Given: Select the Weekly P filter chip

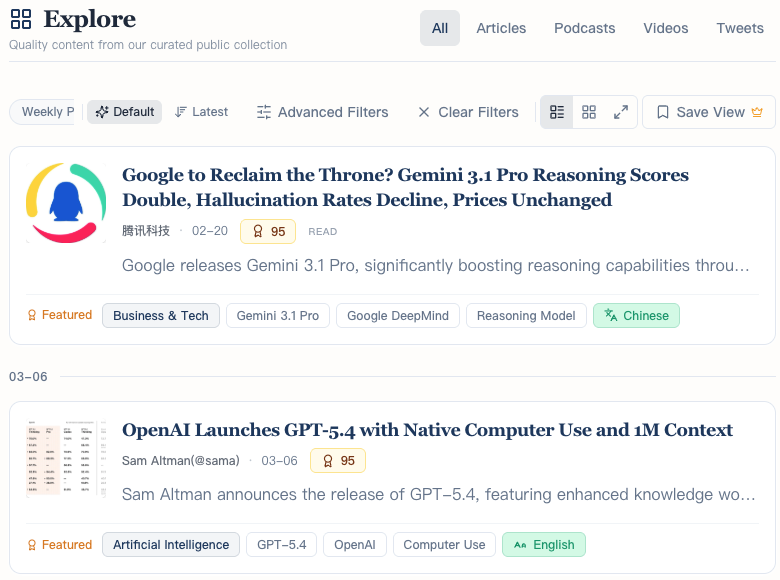Looking at the screenshot, I should click(42, 112).
